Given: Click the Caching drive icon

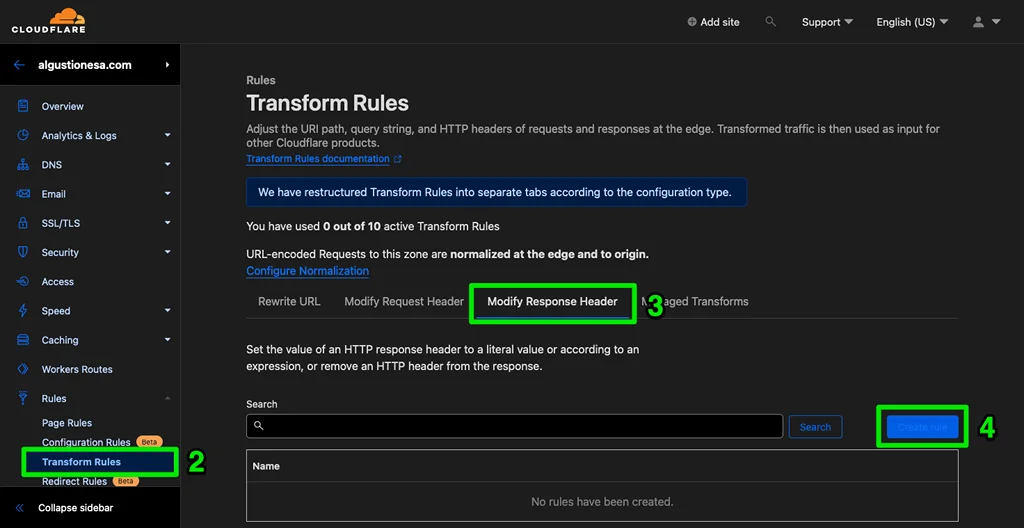Looking at the screenshot, I should pos(23,340).
